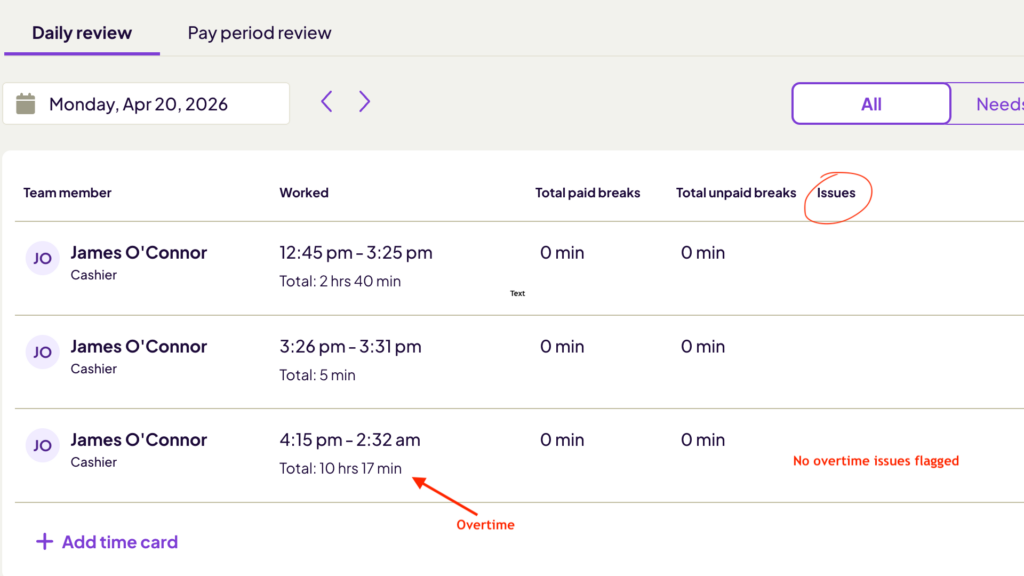Click JO avatar in the 3:26 pm row
Viewport: 1024px width, 576px height.
(x=42, y=352)
